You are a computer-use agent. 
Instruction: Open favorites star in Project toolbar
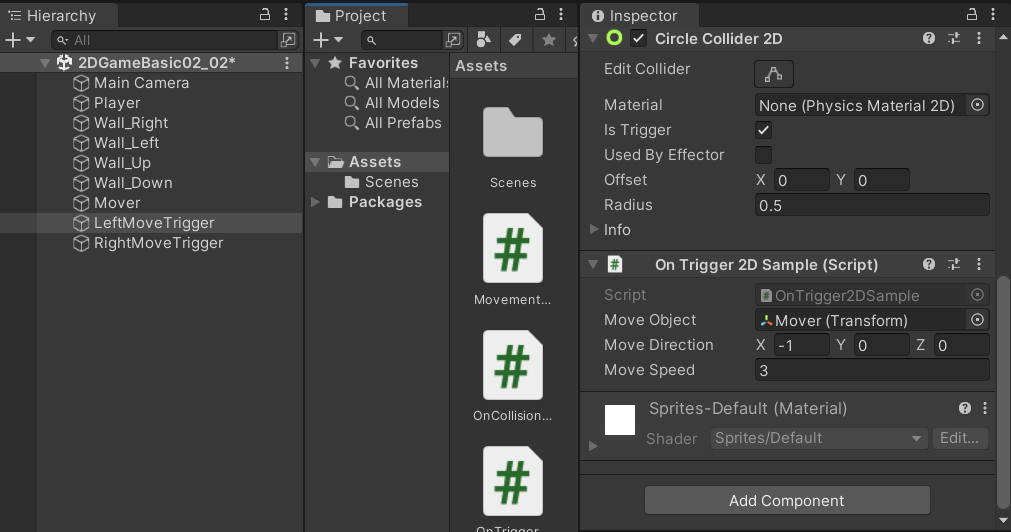[549, 40]
